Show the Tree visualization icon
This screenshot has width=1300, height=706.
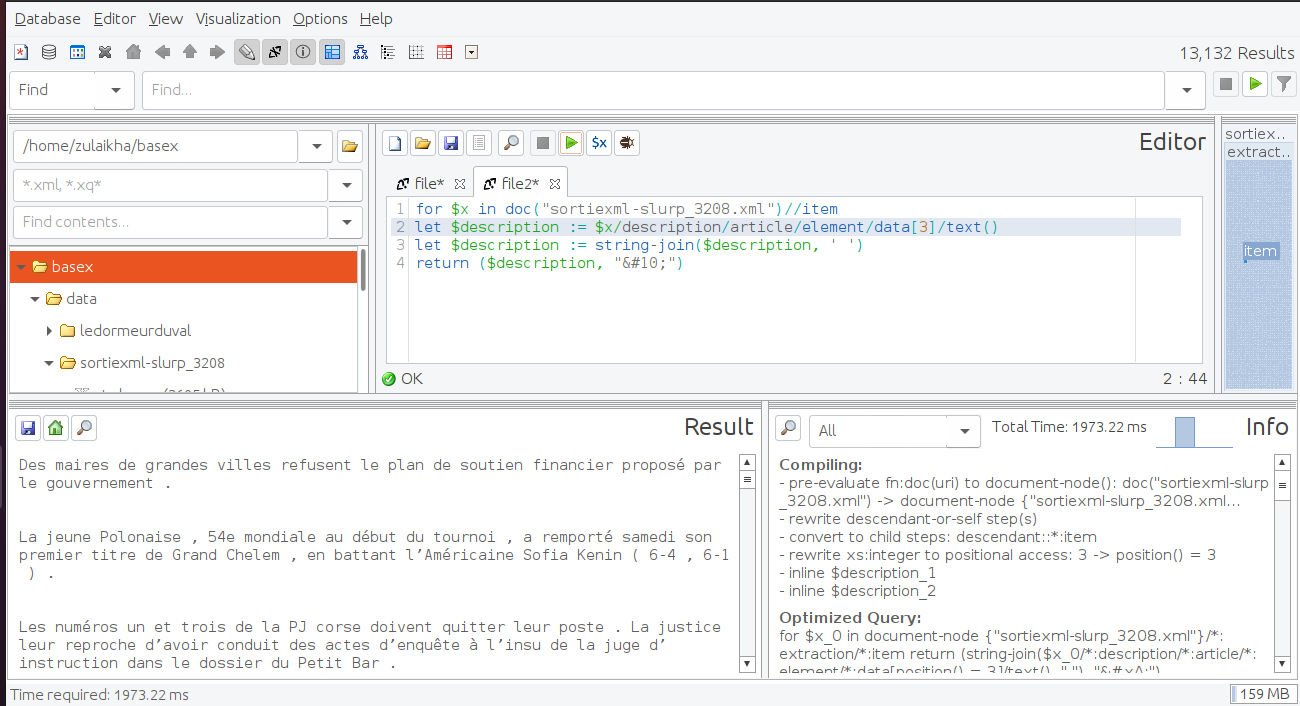coord(360,52)
